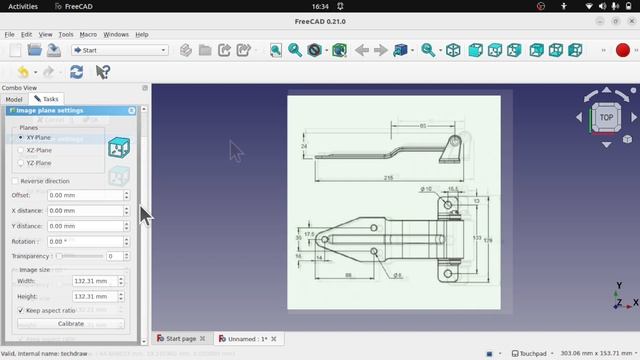The height and width of the screenshot is (360, 640).
Task: Open the View menu
Action: [x=45, y=35]
